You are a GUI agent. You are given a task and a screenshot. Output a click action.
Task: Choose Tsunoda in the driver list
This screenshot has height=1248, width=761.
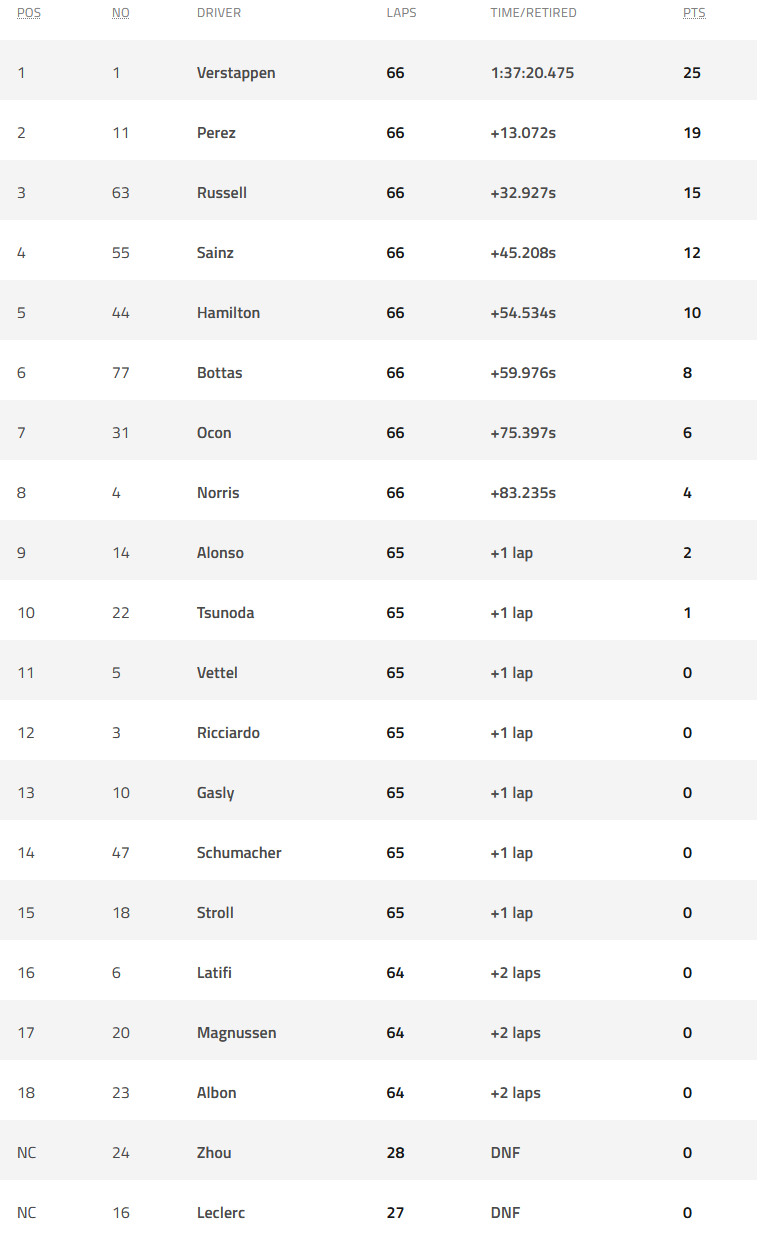(225, 613)
